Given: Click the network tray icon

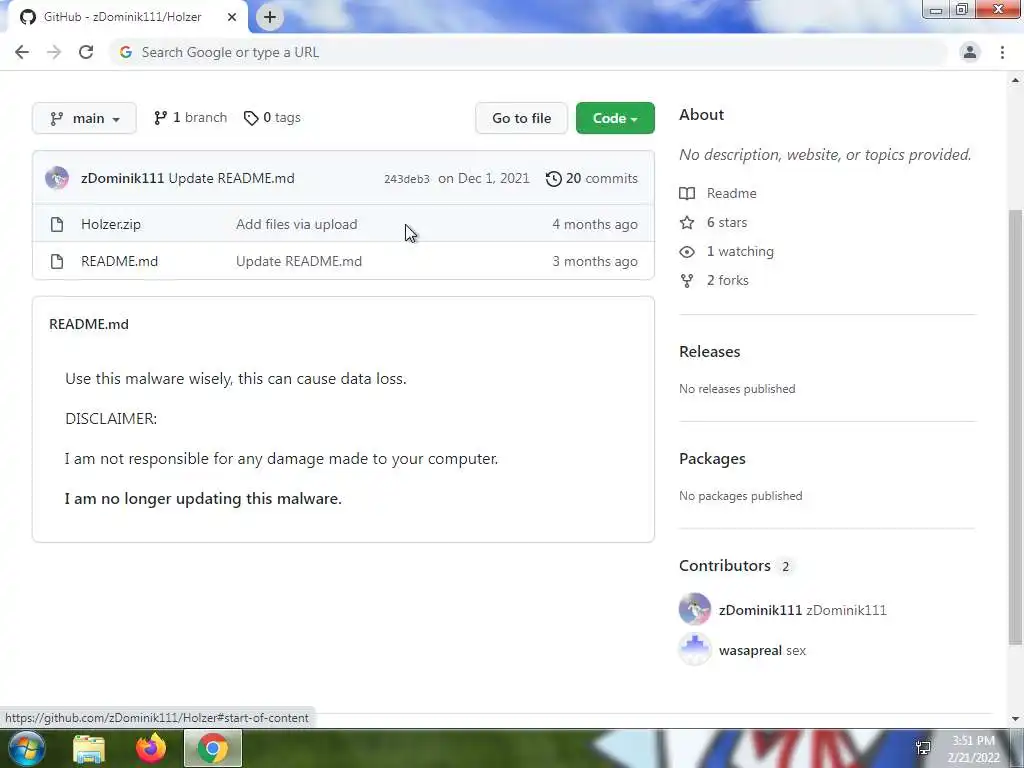Looking at the screenshot, I should 923,748.
